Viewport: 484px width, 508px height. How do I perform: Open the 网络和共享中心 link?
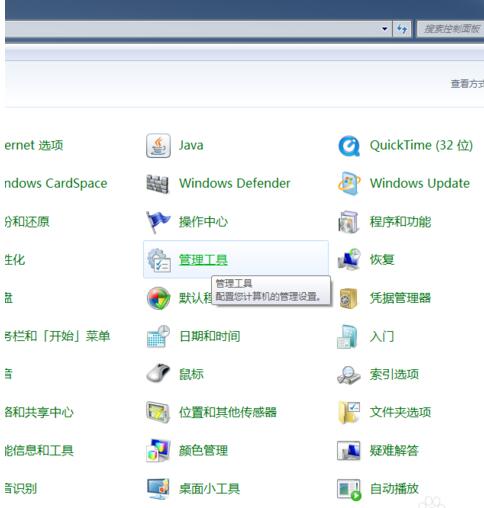coord(39,412)
